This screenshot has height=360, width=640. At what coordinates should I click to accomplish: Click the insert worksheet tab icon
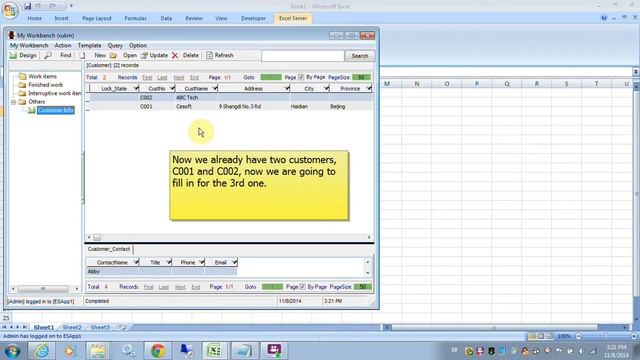click(x=121, y=327)
